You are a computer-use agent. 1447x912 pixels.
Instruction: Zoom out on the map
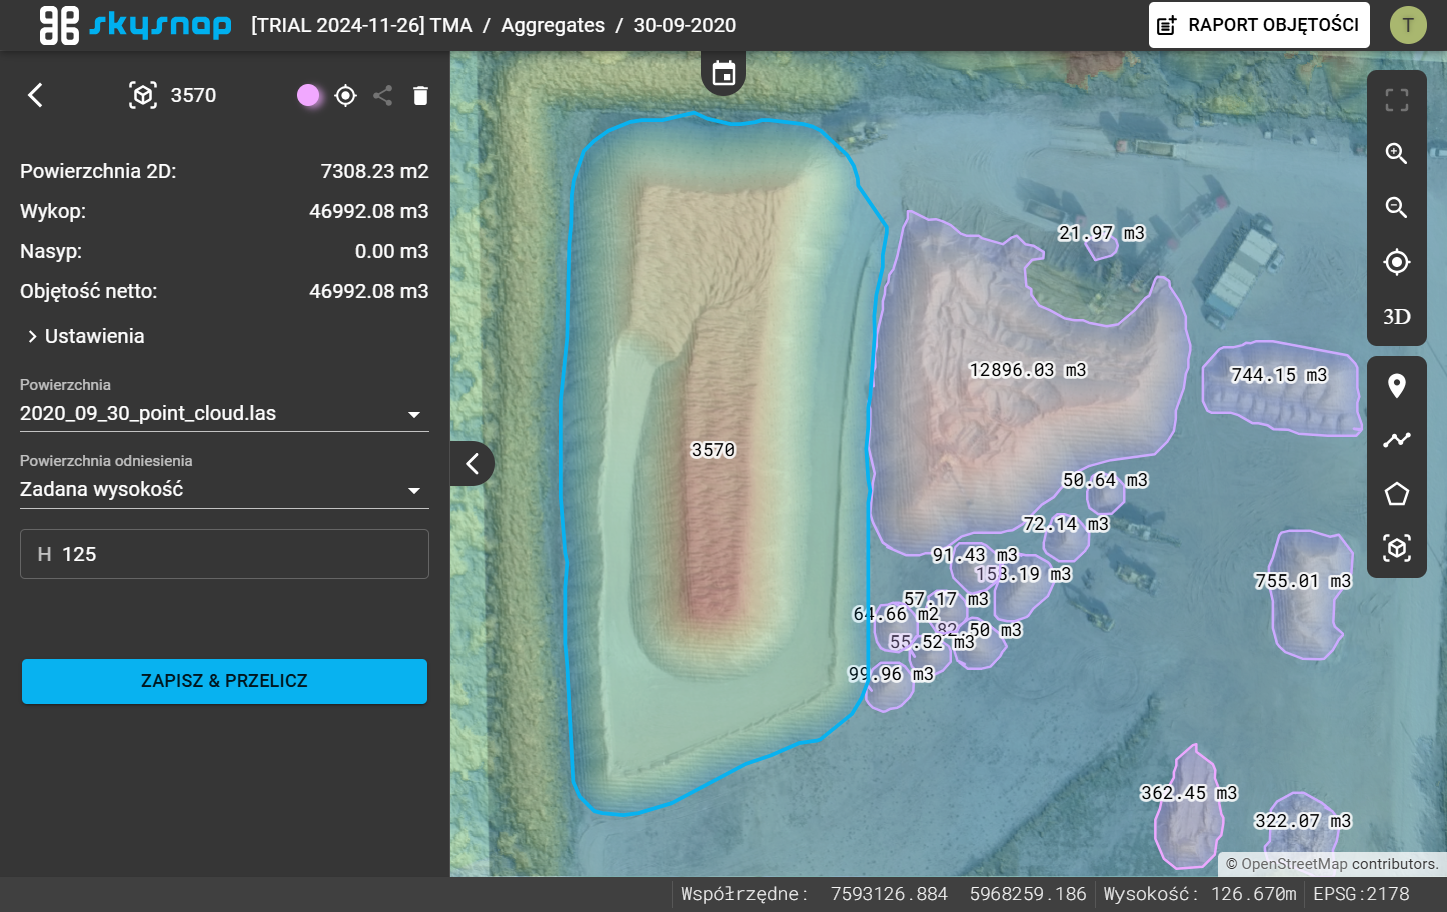pos(1397,208)
